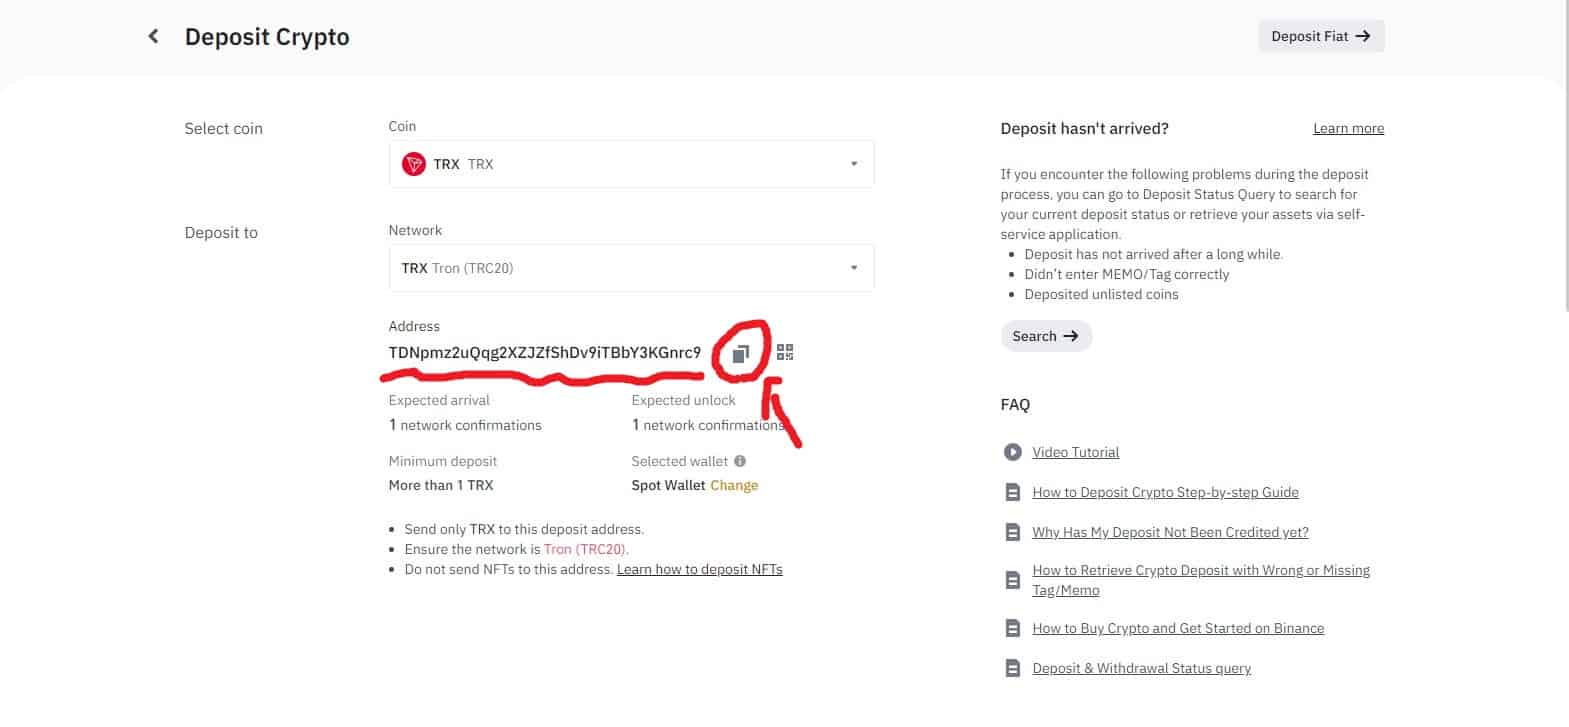Click document icon beside Deposit & Withdrawal Status
Screen dimensions: 1569x727
click(x=1012, y=668)
